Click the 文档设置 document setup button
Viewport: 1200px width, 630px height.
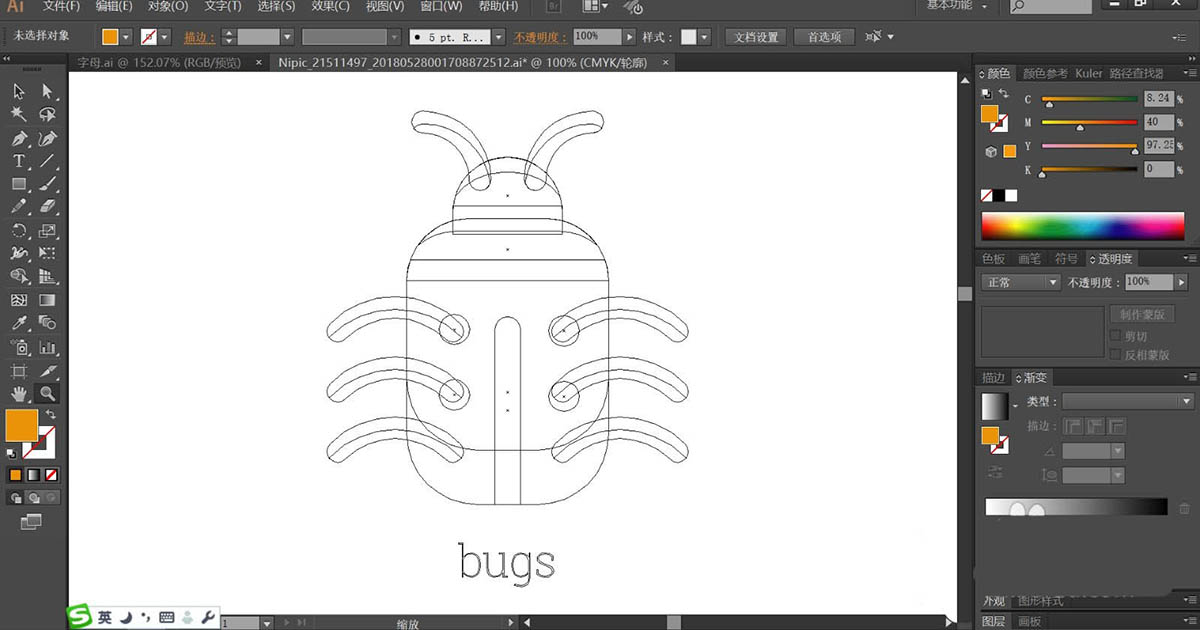coord(755,37)
